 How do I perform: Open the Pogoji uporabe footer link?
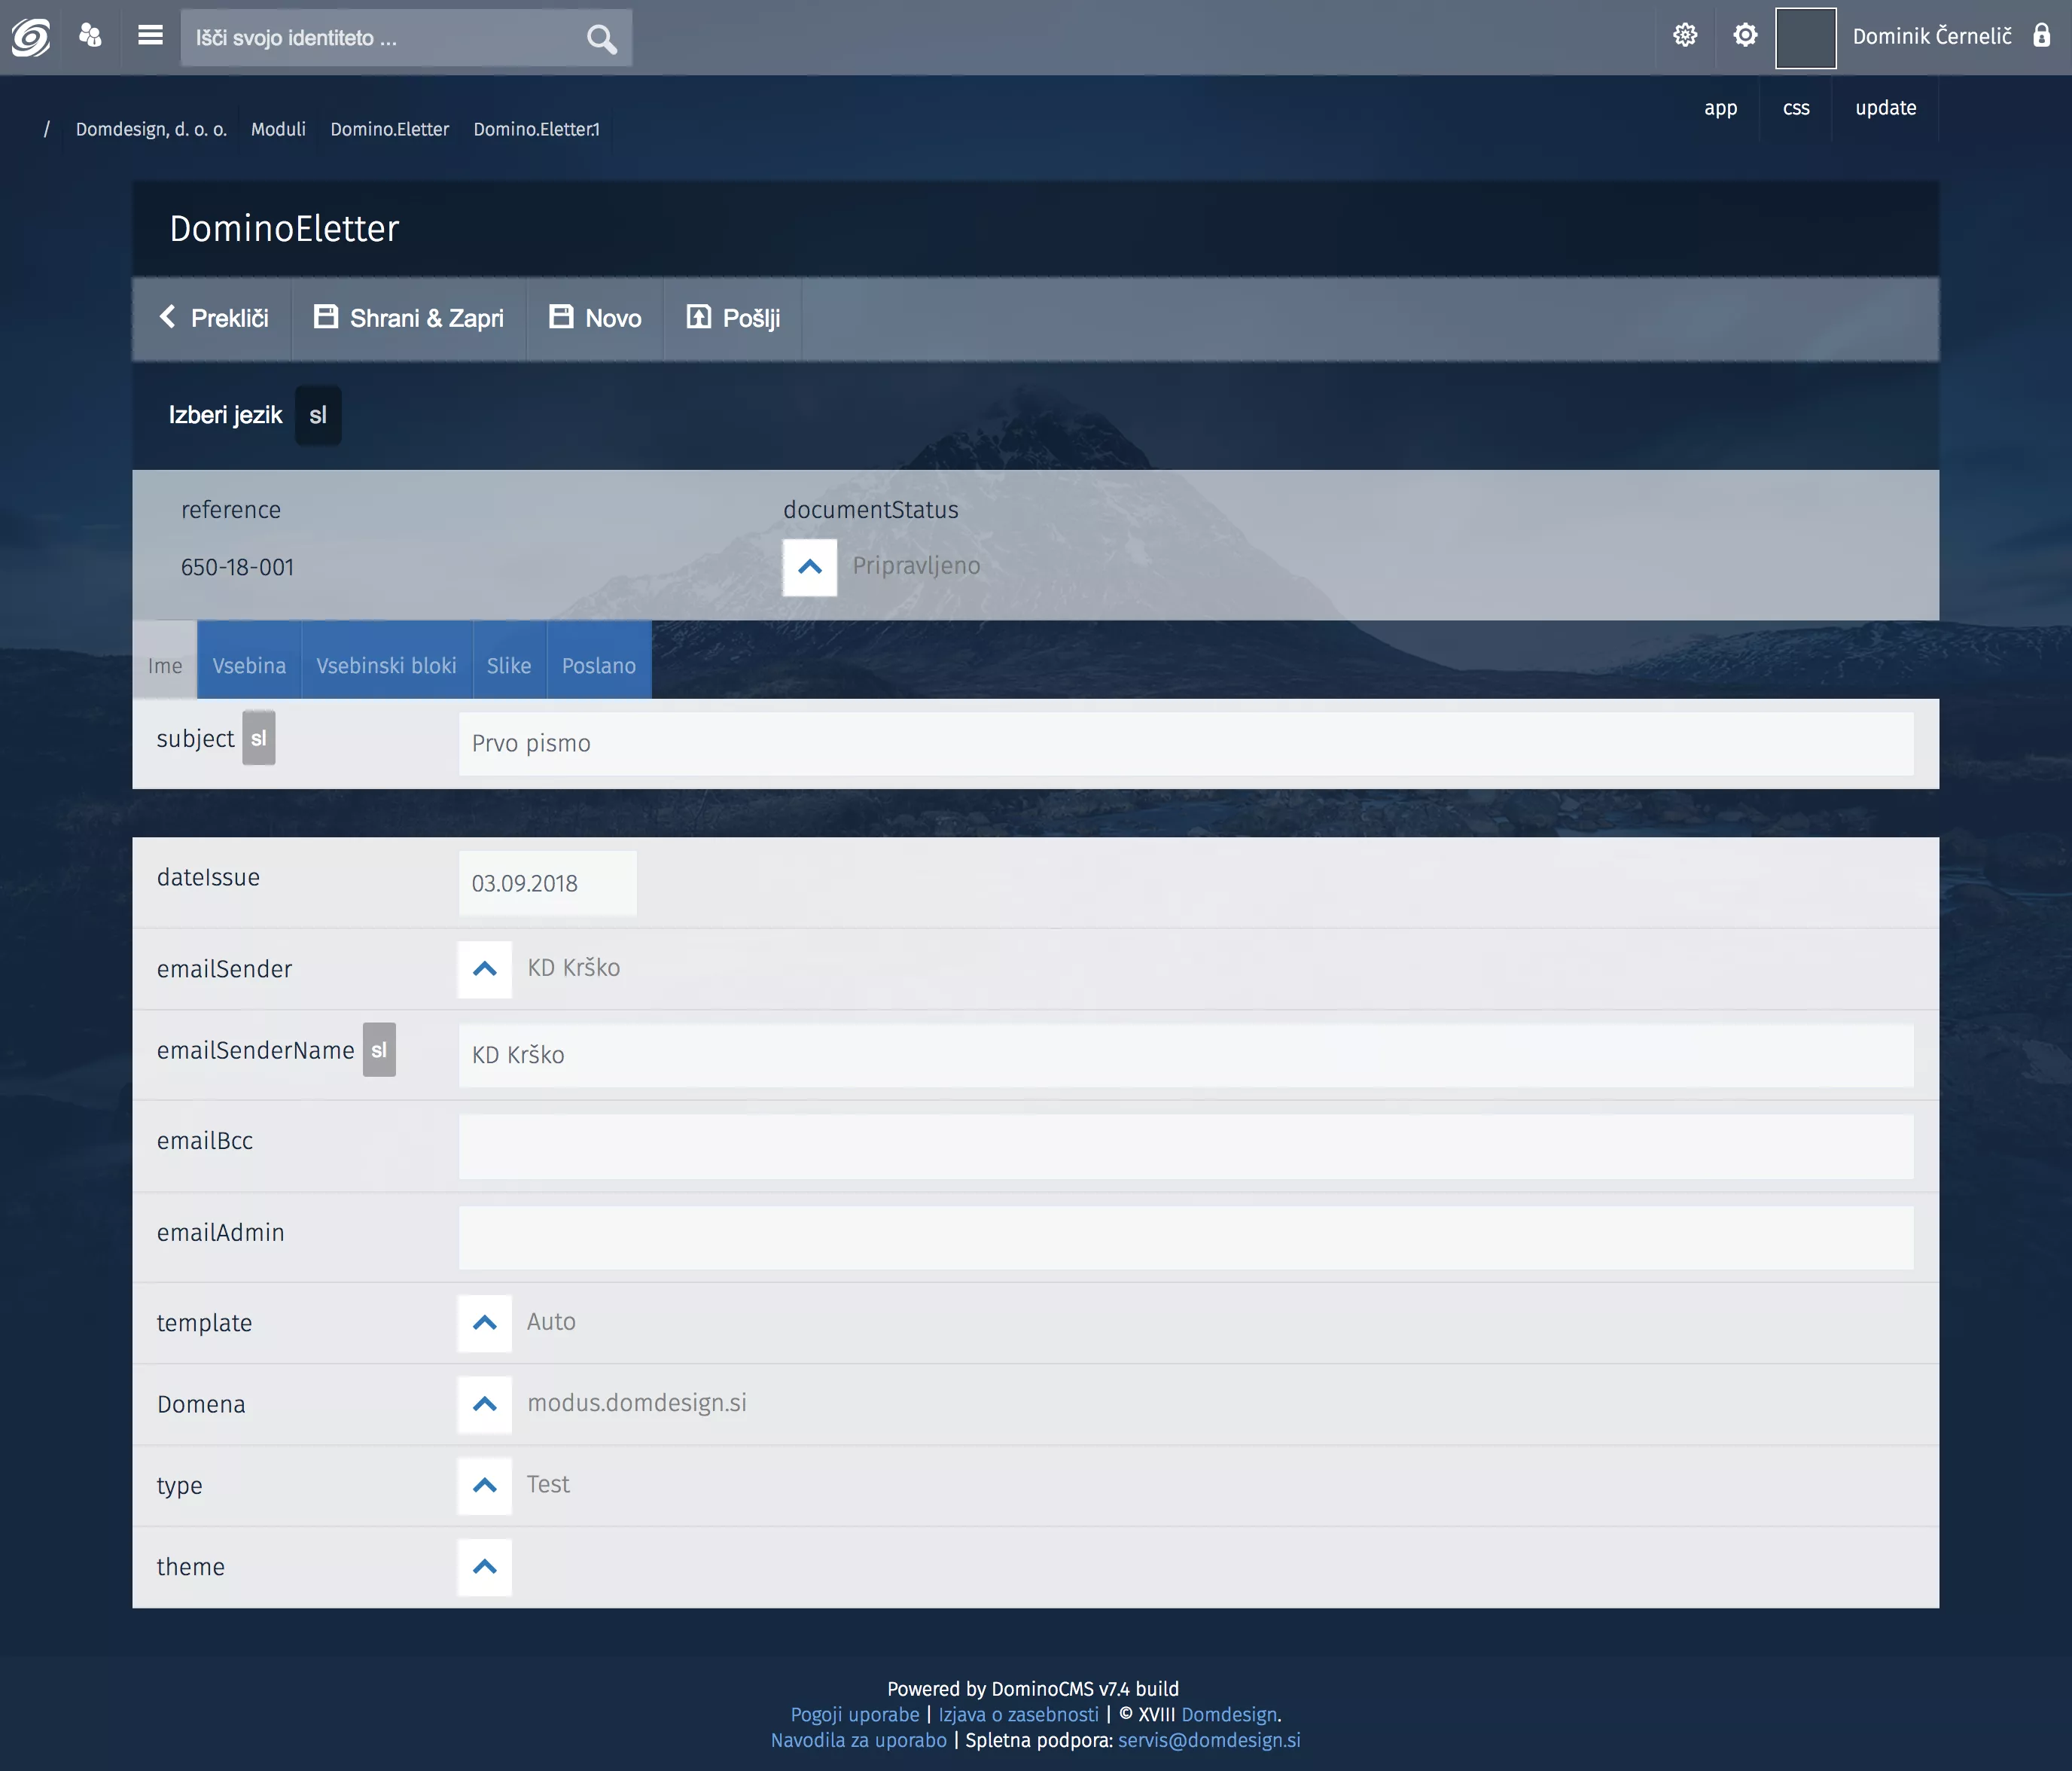point(854,1714)
